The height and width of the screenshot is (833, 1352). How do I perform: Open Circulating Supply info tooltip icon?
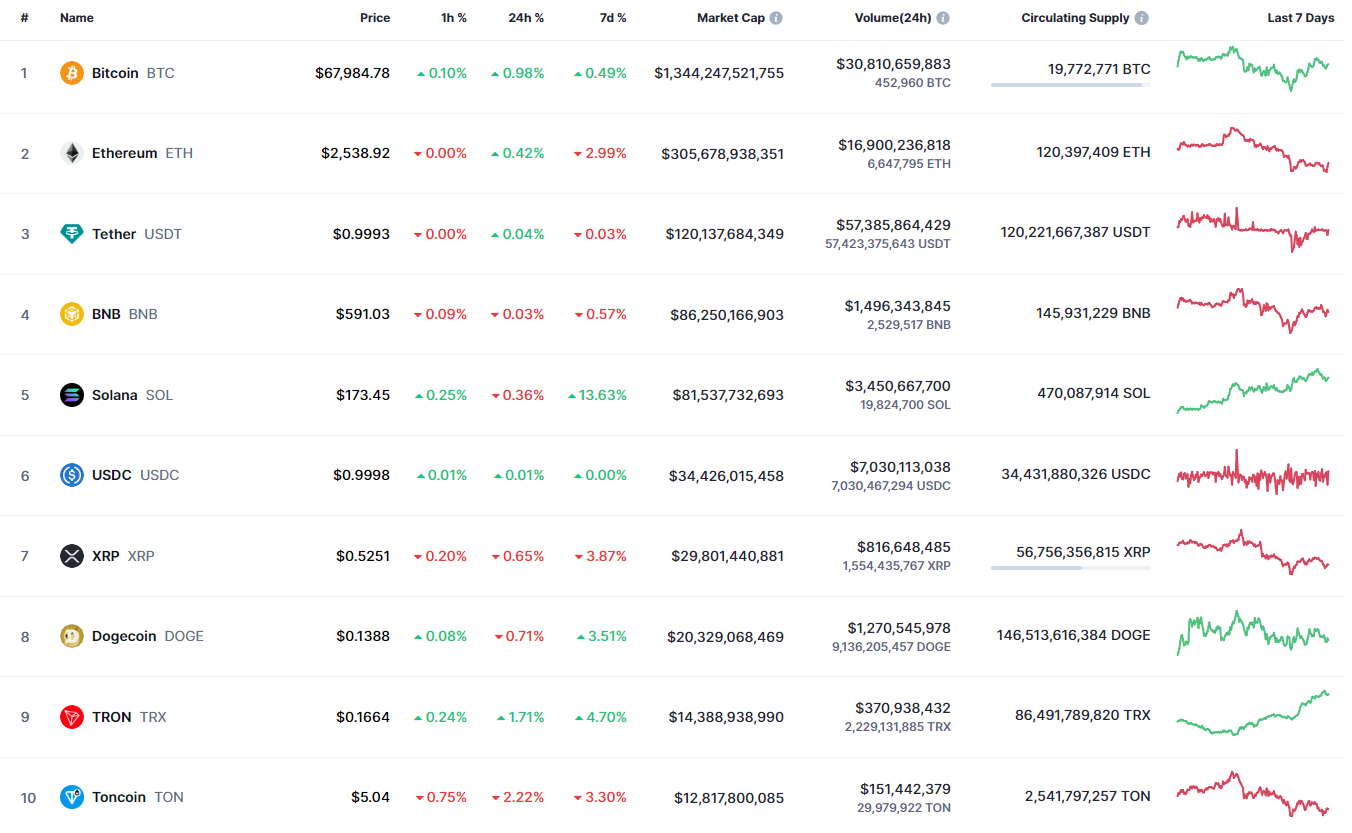pos(1142,18)
